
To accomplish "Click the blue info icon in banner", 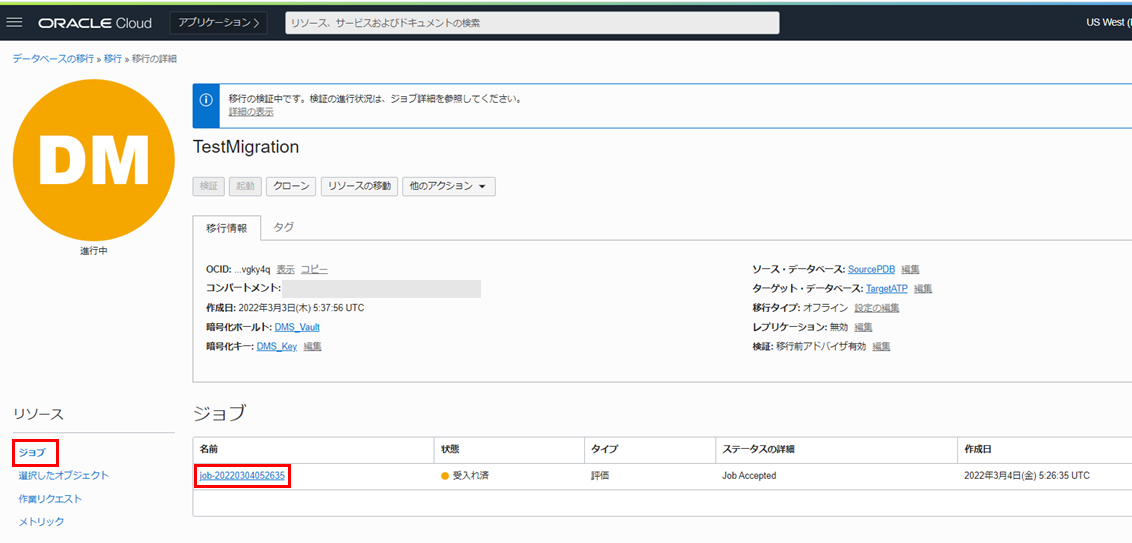I will 206,100.
